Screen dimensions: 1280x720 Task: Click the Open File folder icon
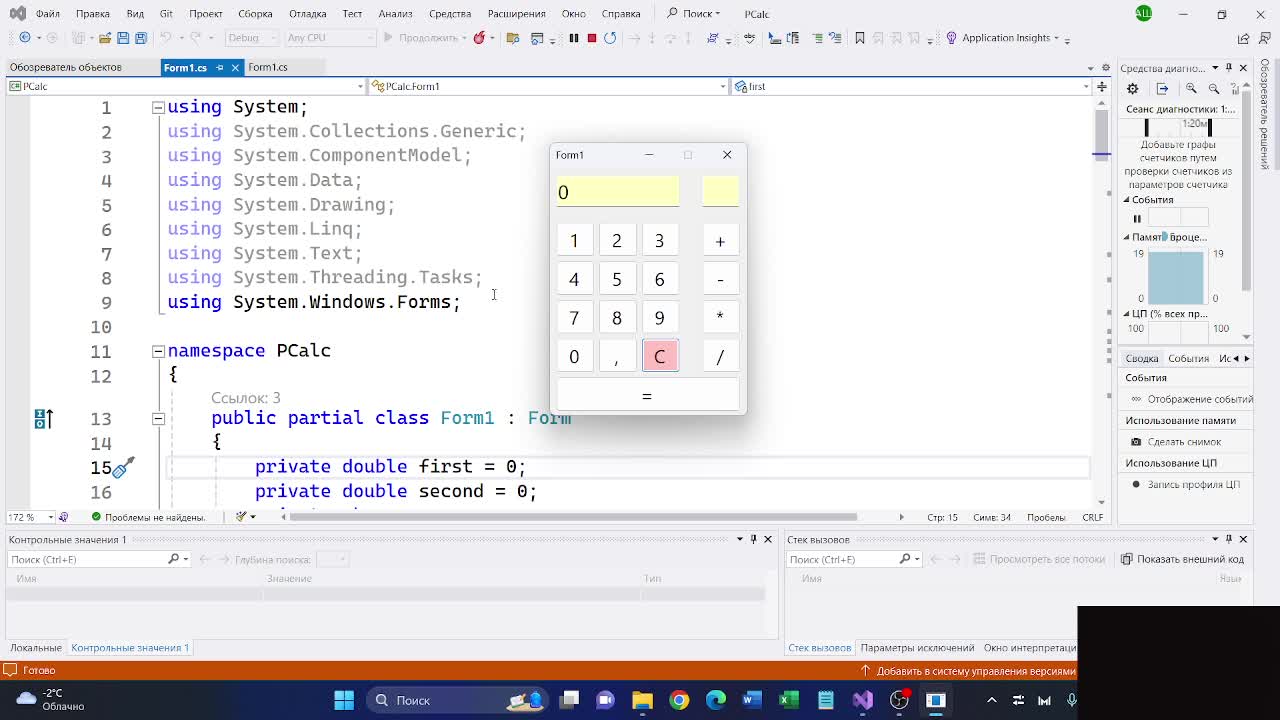click(104, 38)
